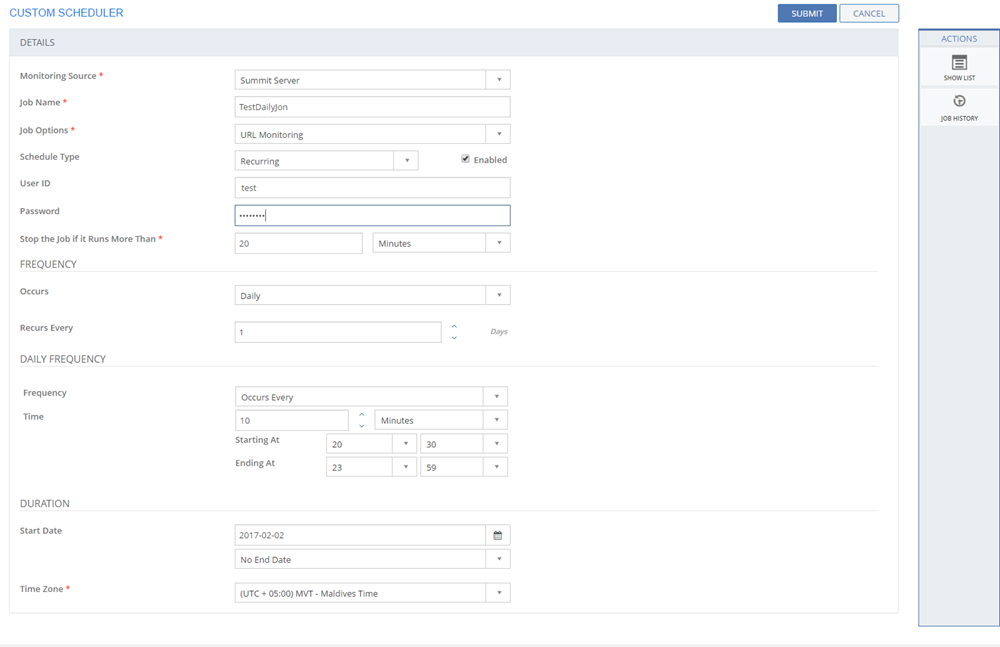Open the Occurs frequency dropdown
Image resolution: width=1000 pixels, height=647 pixels.
tap(498, 296)
